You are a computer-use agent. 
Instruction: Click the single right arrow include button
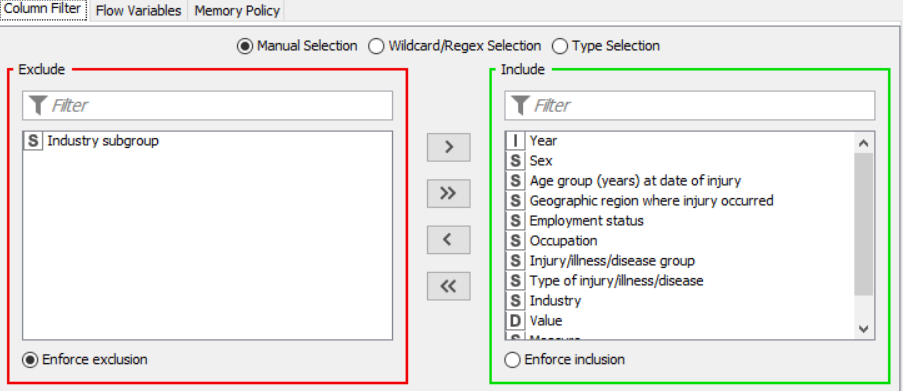pyautogui.click(x=449, y=147)
